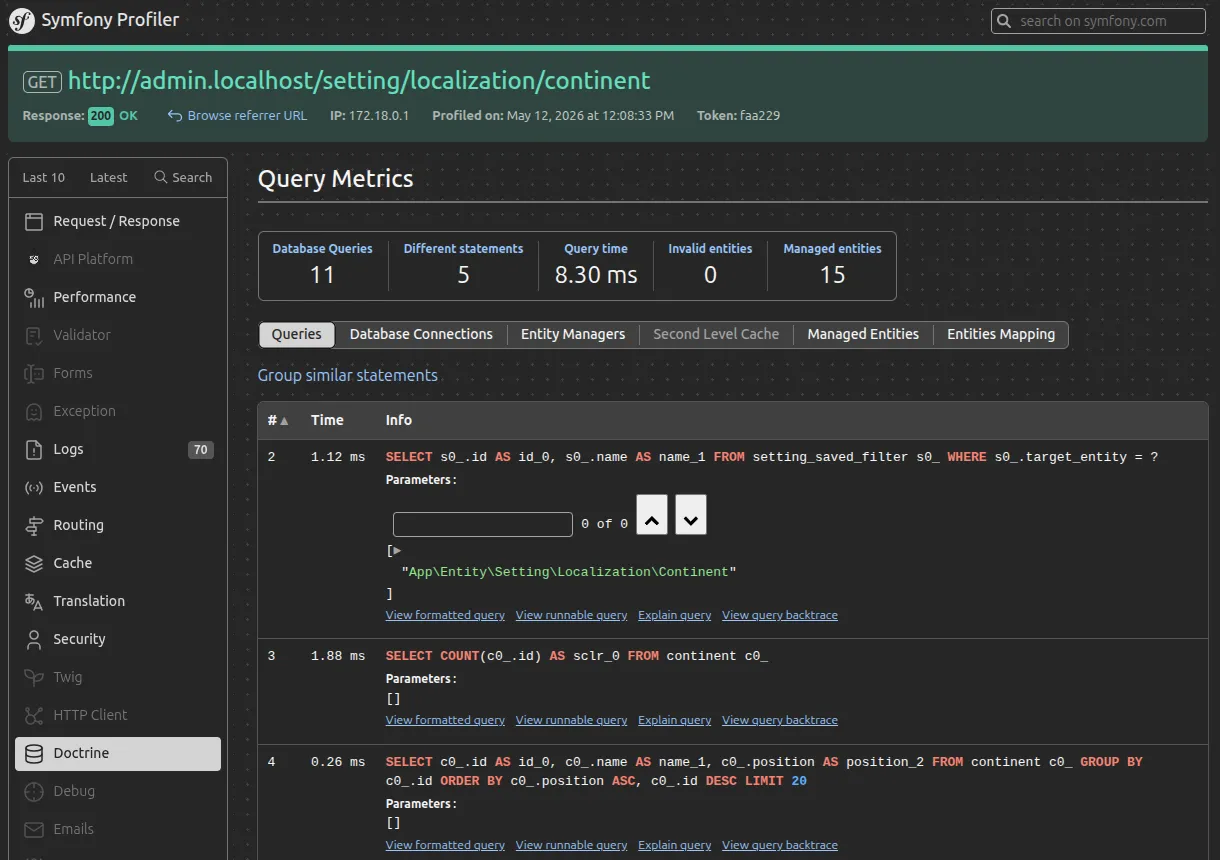Click the Time column header

[327, 420]
